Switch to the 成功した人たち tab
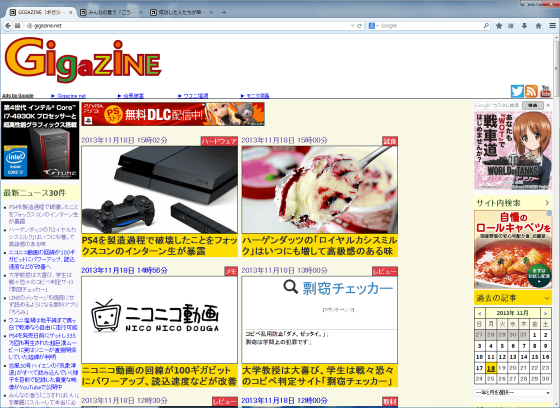This screenshot has width=560, height=408. pyautogui.click(x=181, y=13)
